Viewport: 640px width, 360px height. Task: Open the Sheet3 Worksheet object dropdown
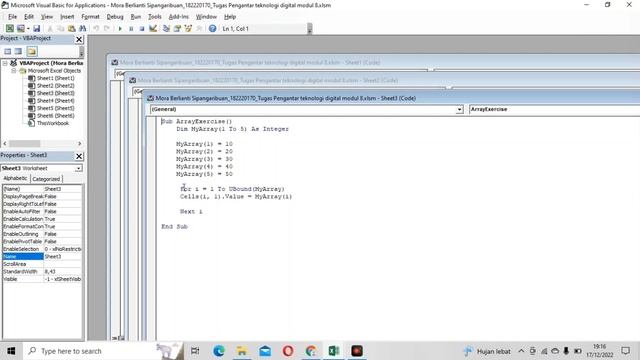[x=78, y=168]
